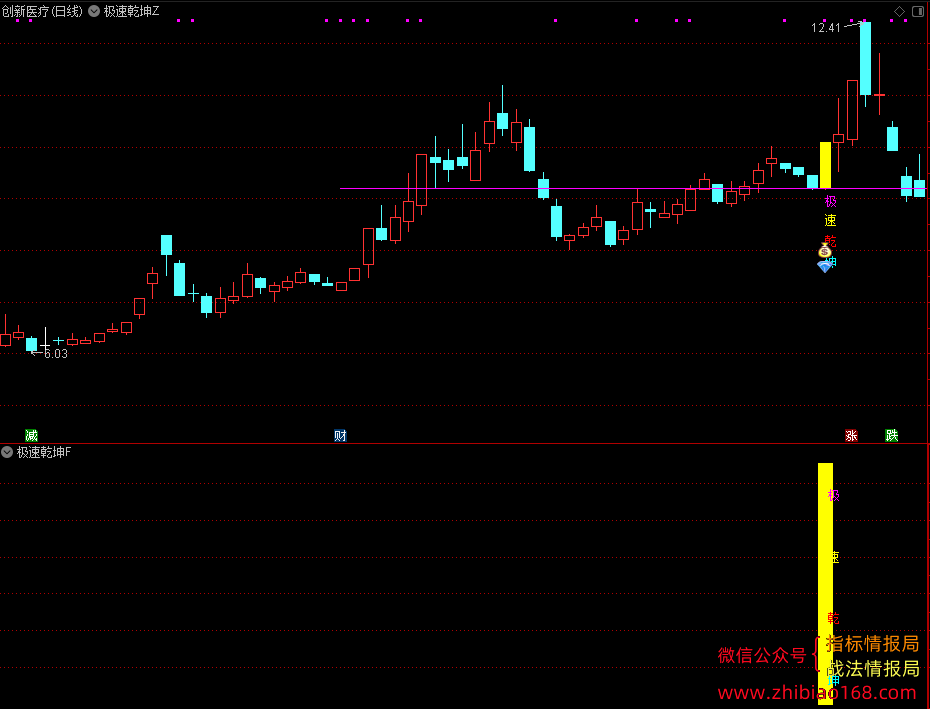Open the 极速乾坤F sub-chart dropdown arrow

(7, 452)
